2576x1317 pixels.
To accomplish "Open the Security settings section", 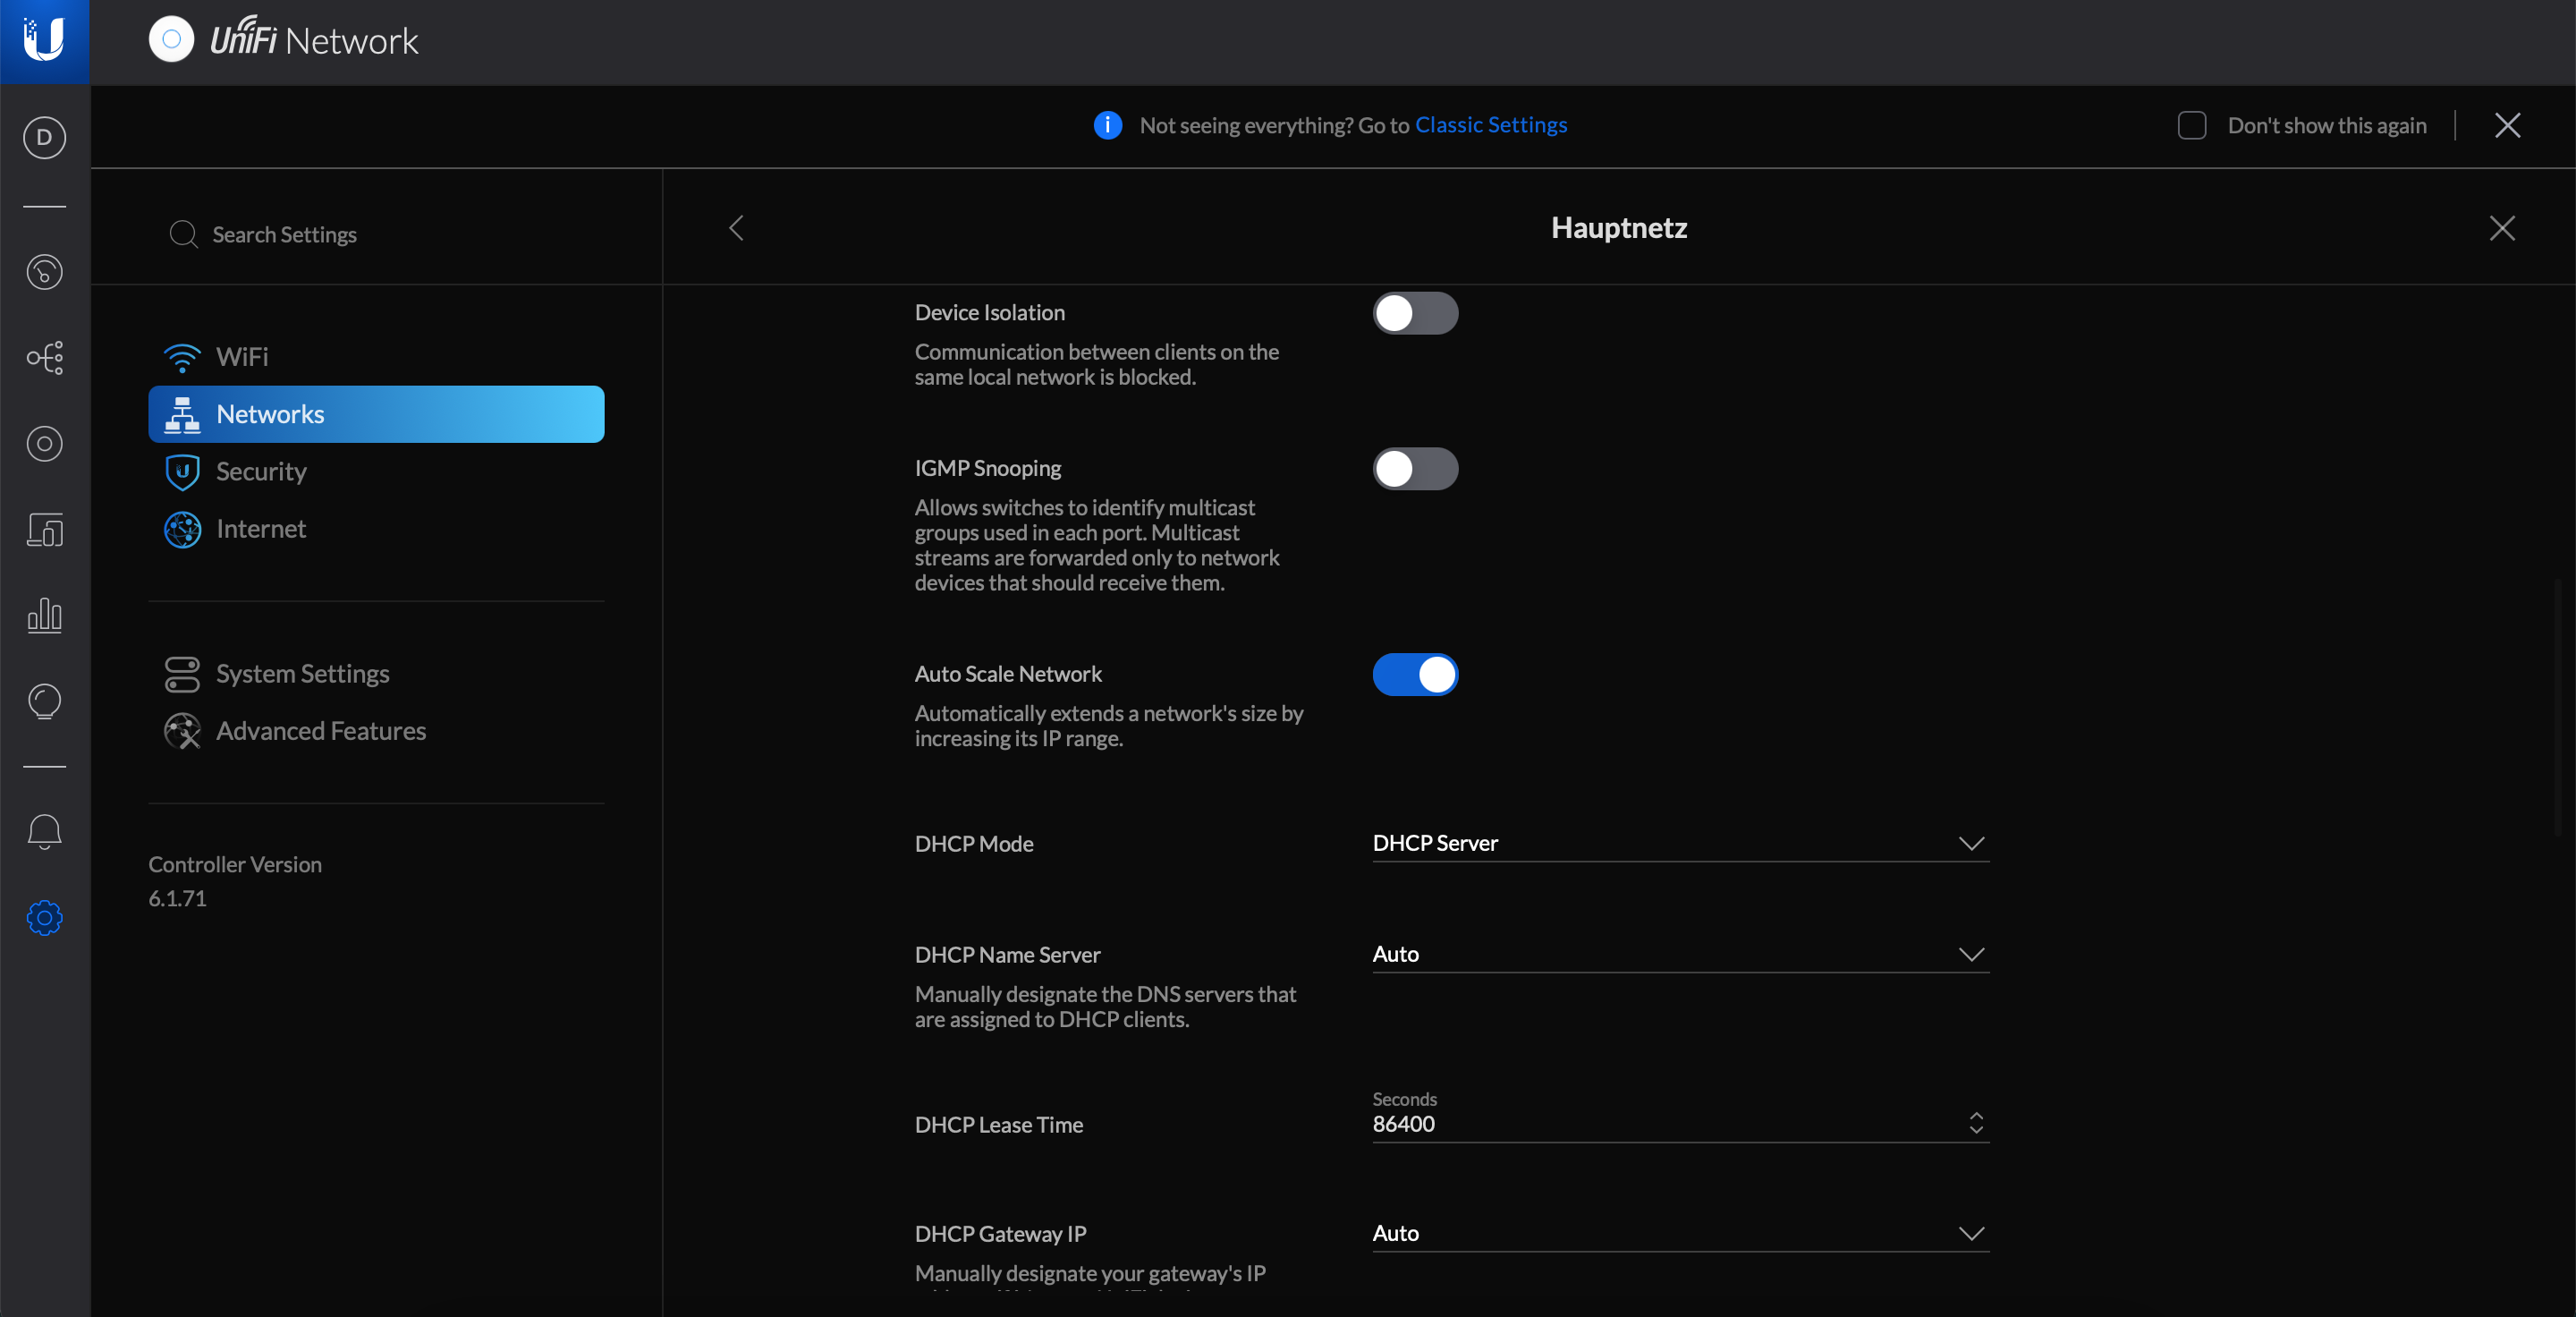I will [x=376, y=471].
